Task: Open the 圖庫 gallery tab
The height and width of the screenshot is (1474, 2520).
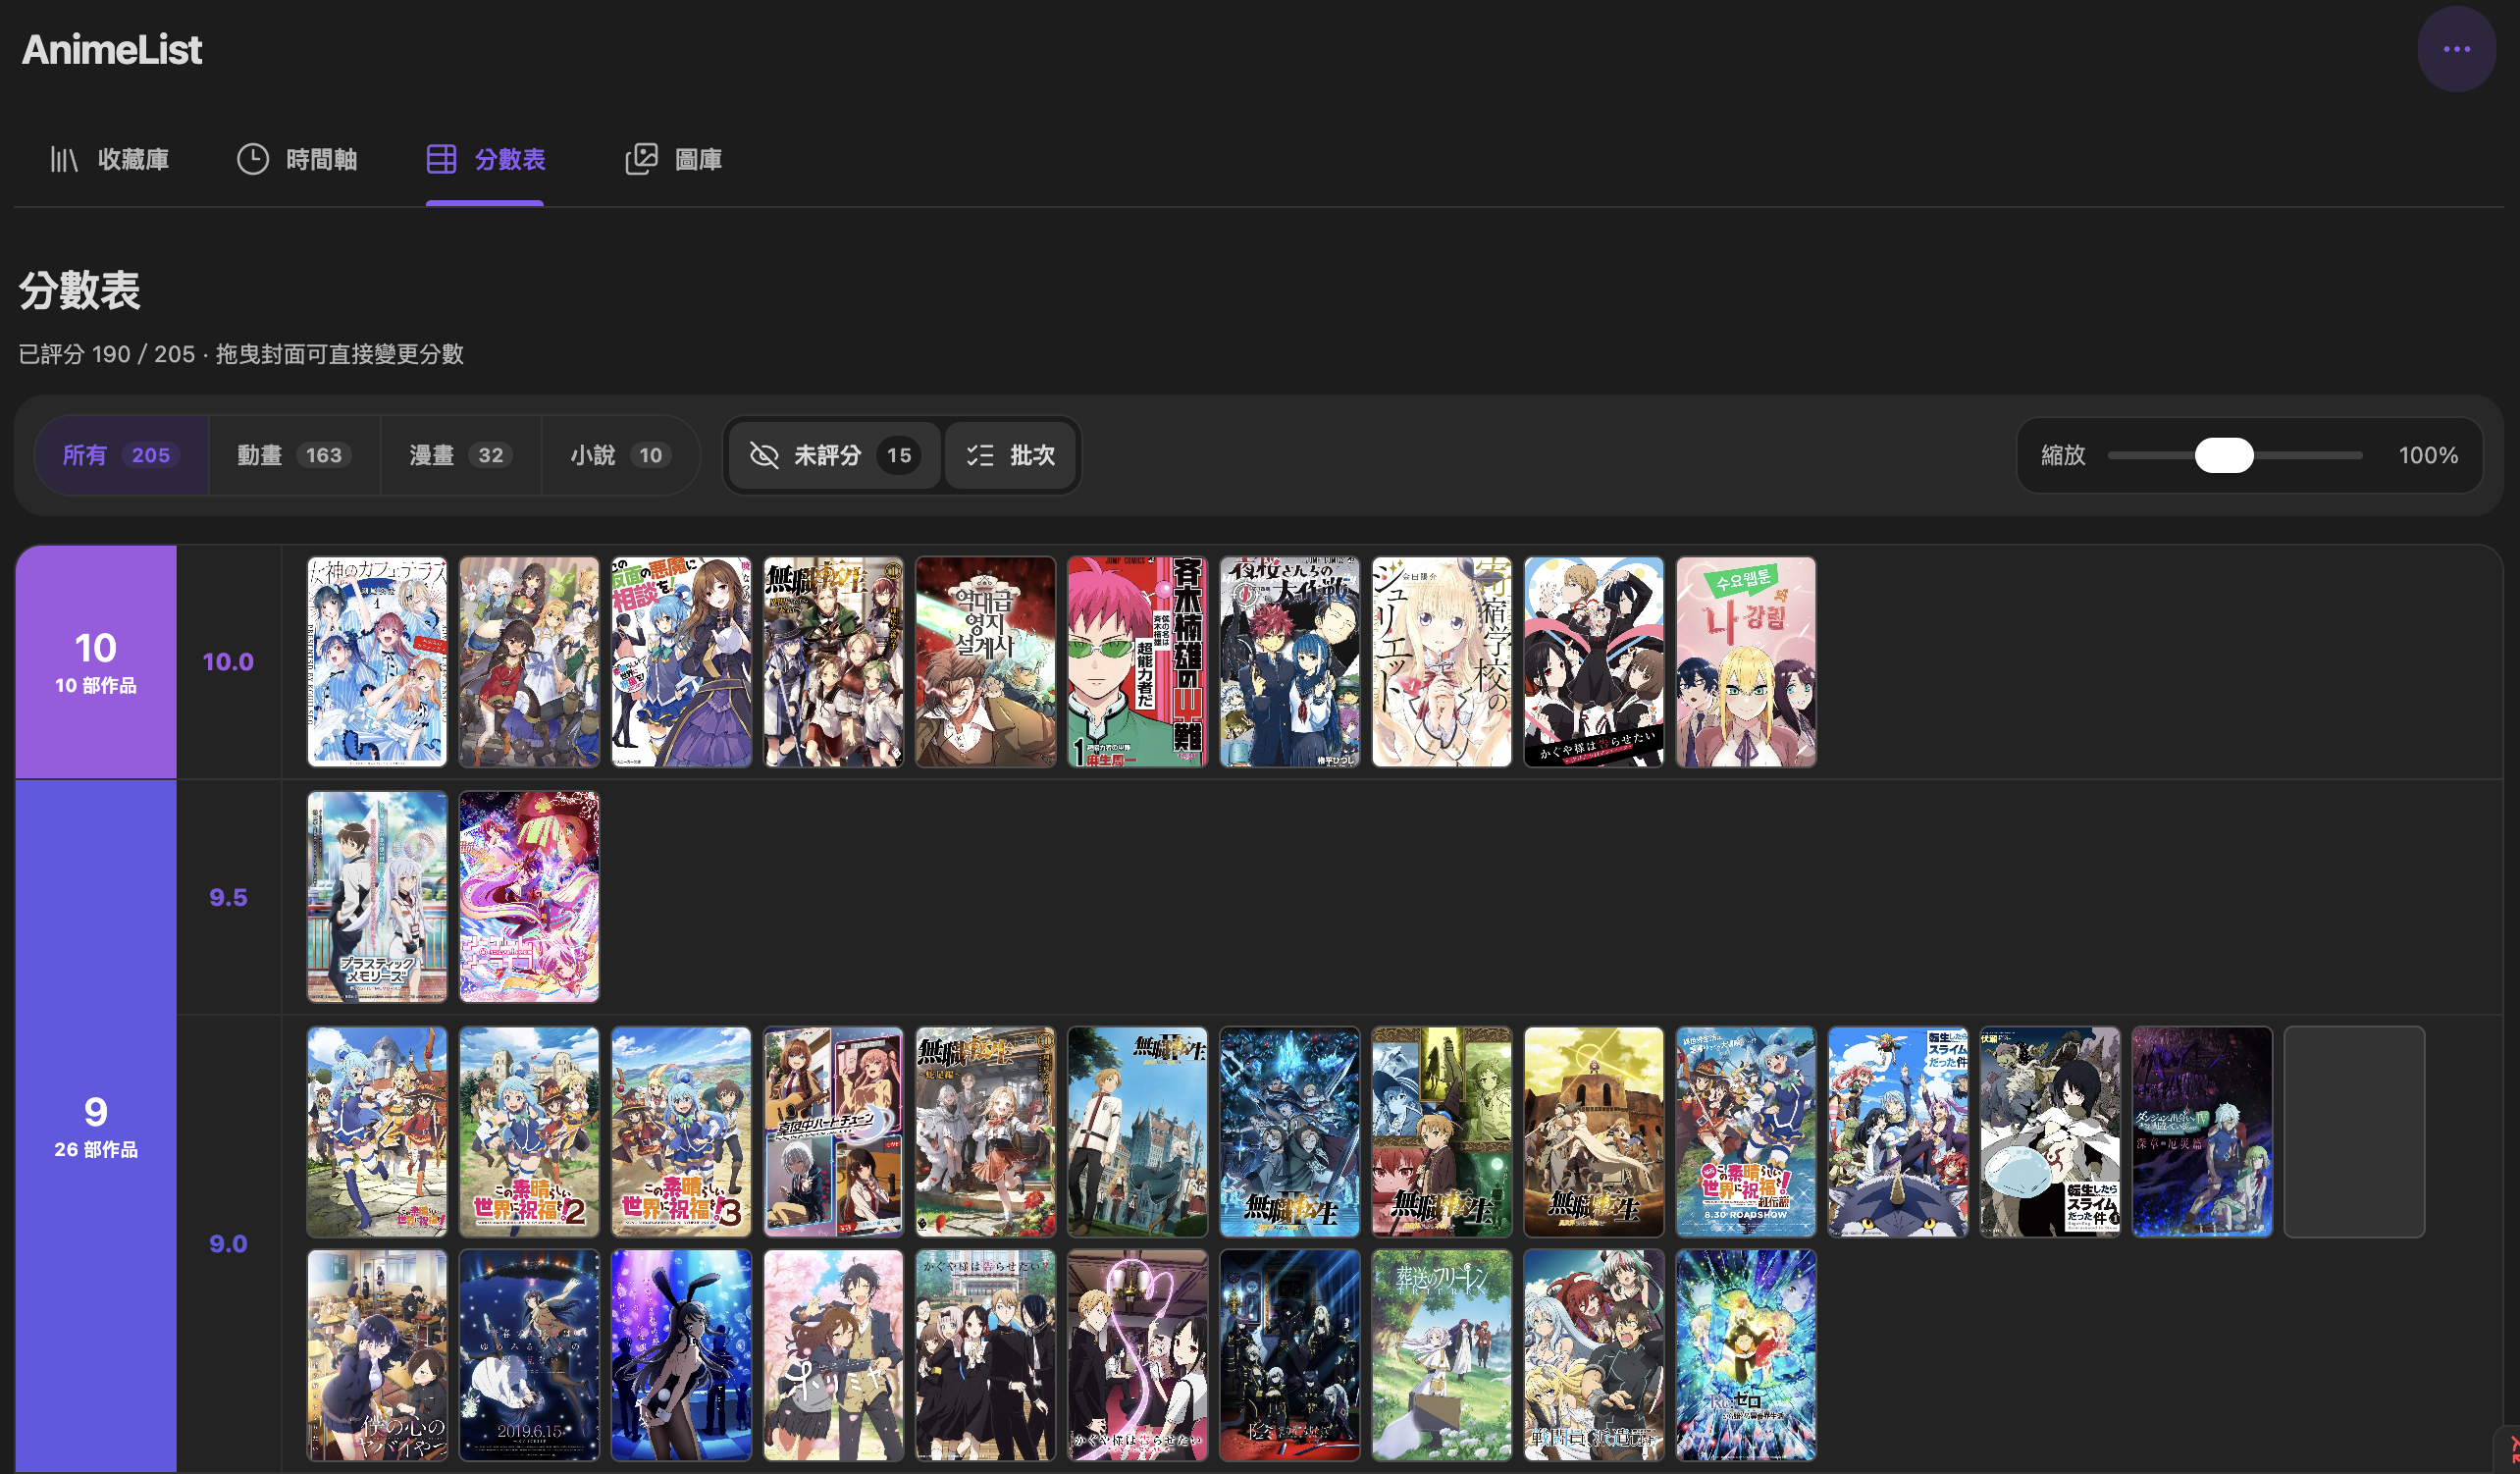Action: (x=673, y=159)
